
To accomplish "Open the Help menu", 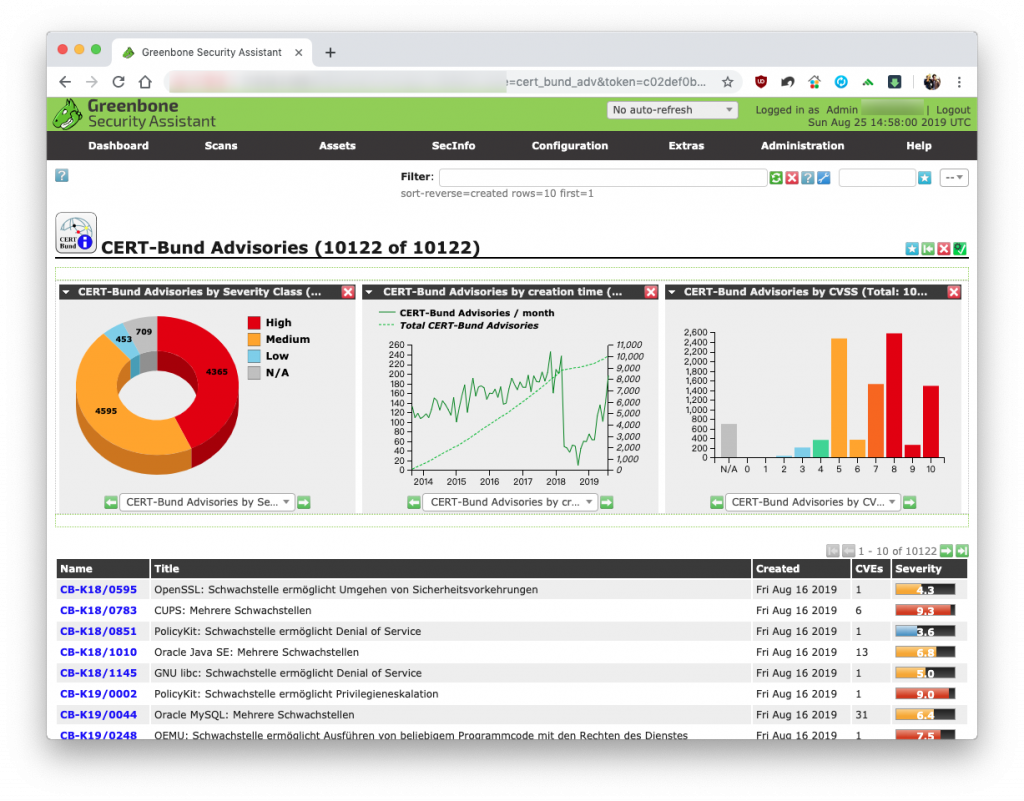I will [x=918, y=146].
